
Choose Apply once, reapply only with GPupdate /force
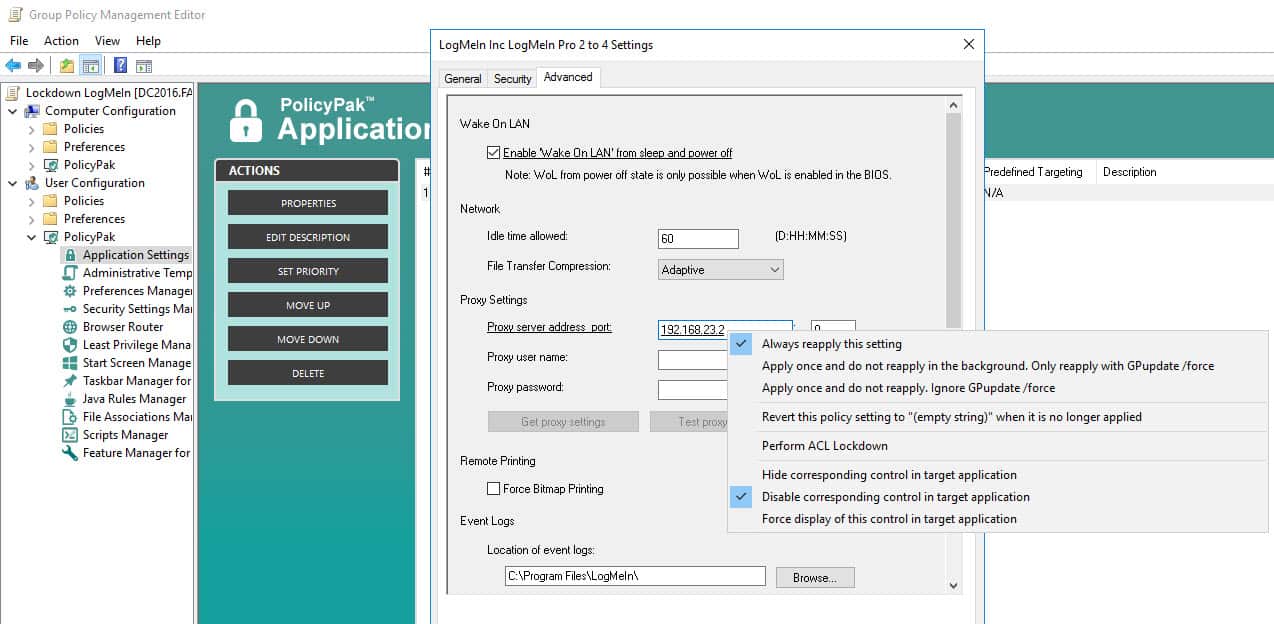(998, 366)
